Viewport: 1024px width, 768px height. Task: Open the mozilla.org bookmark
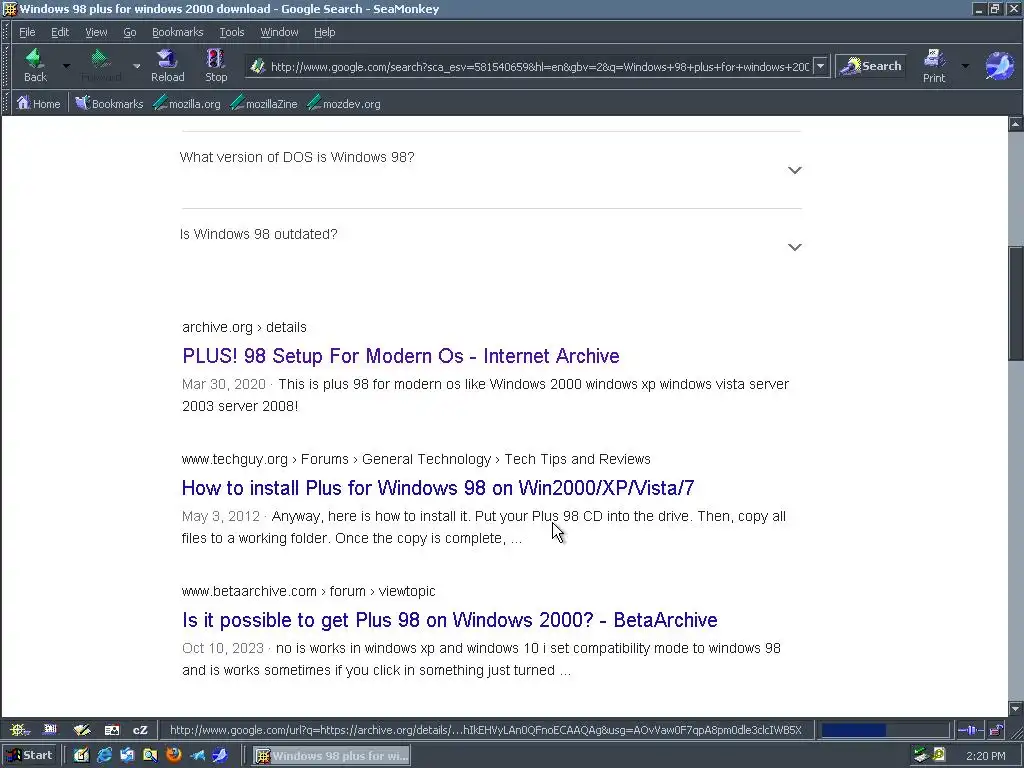tap(187, 103)
